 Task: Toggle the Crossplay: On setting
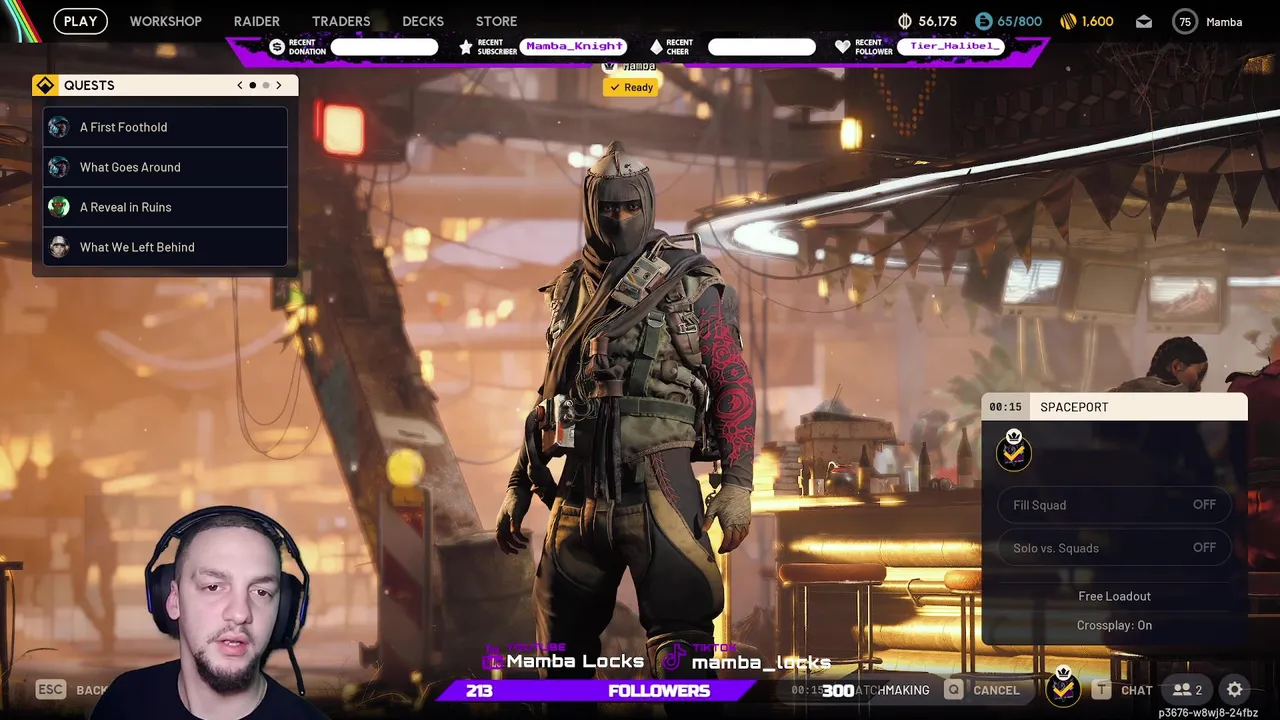(x=1114, y=625)
